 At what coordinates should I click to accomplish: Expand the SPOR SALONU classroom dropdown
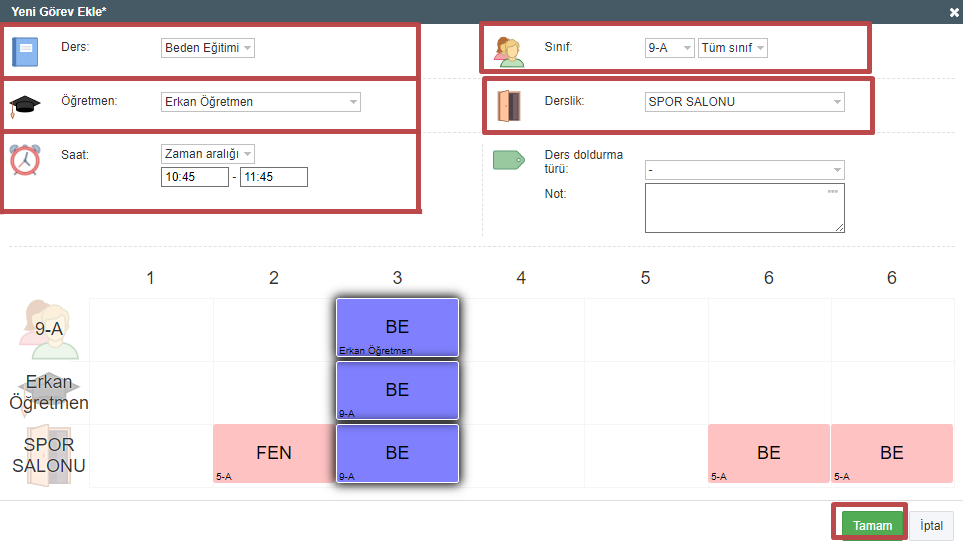(x=744, y=102)
